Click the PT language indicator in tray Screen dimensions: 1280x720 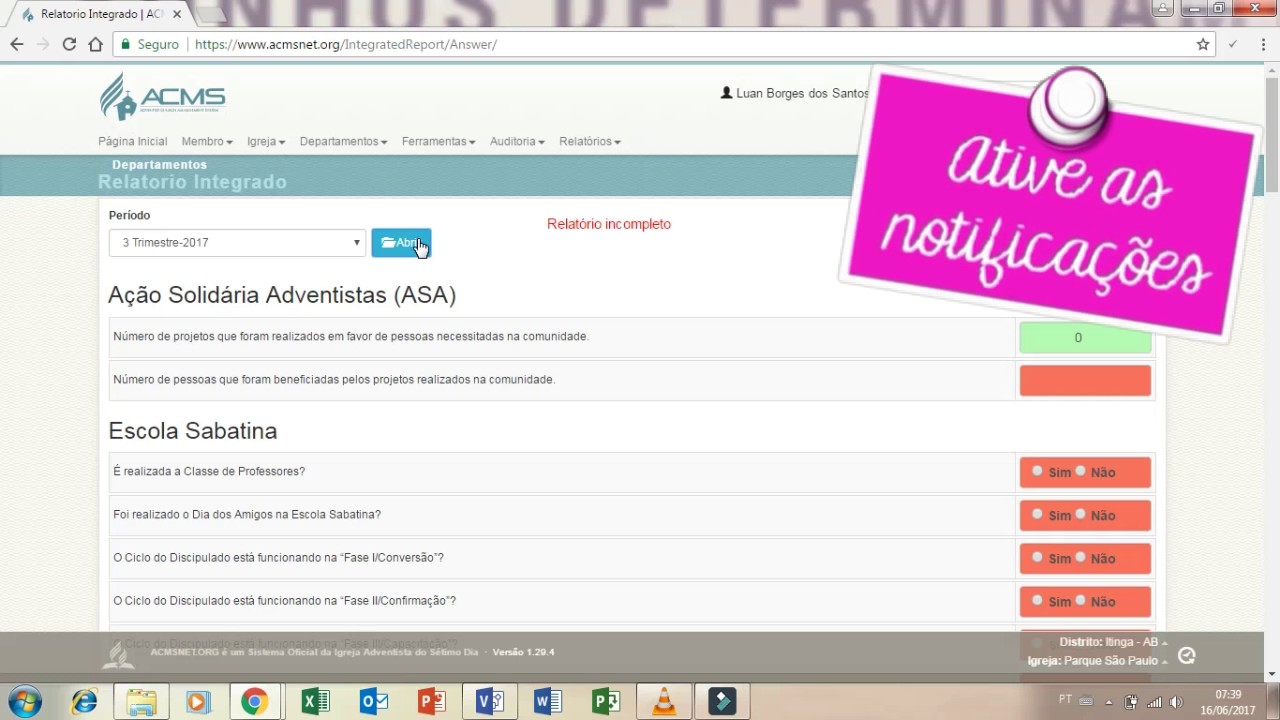point(1066,700)
